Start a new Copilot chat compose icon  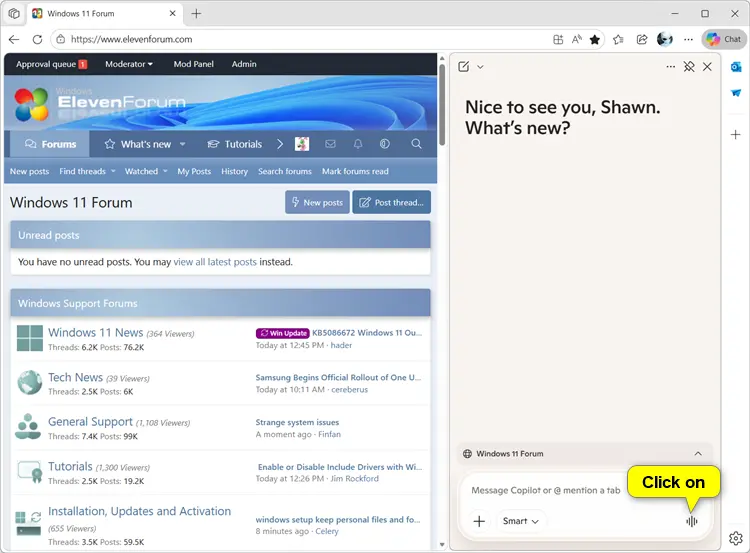pyautogui.click(x=463, y=66)
